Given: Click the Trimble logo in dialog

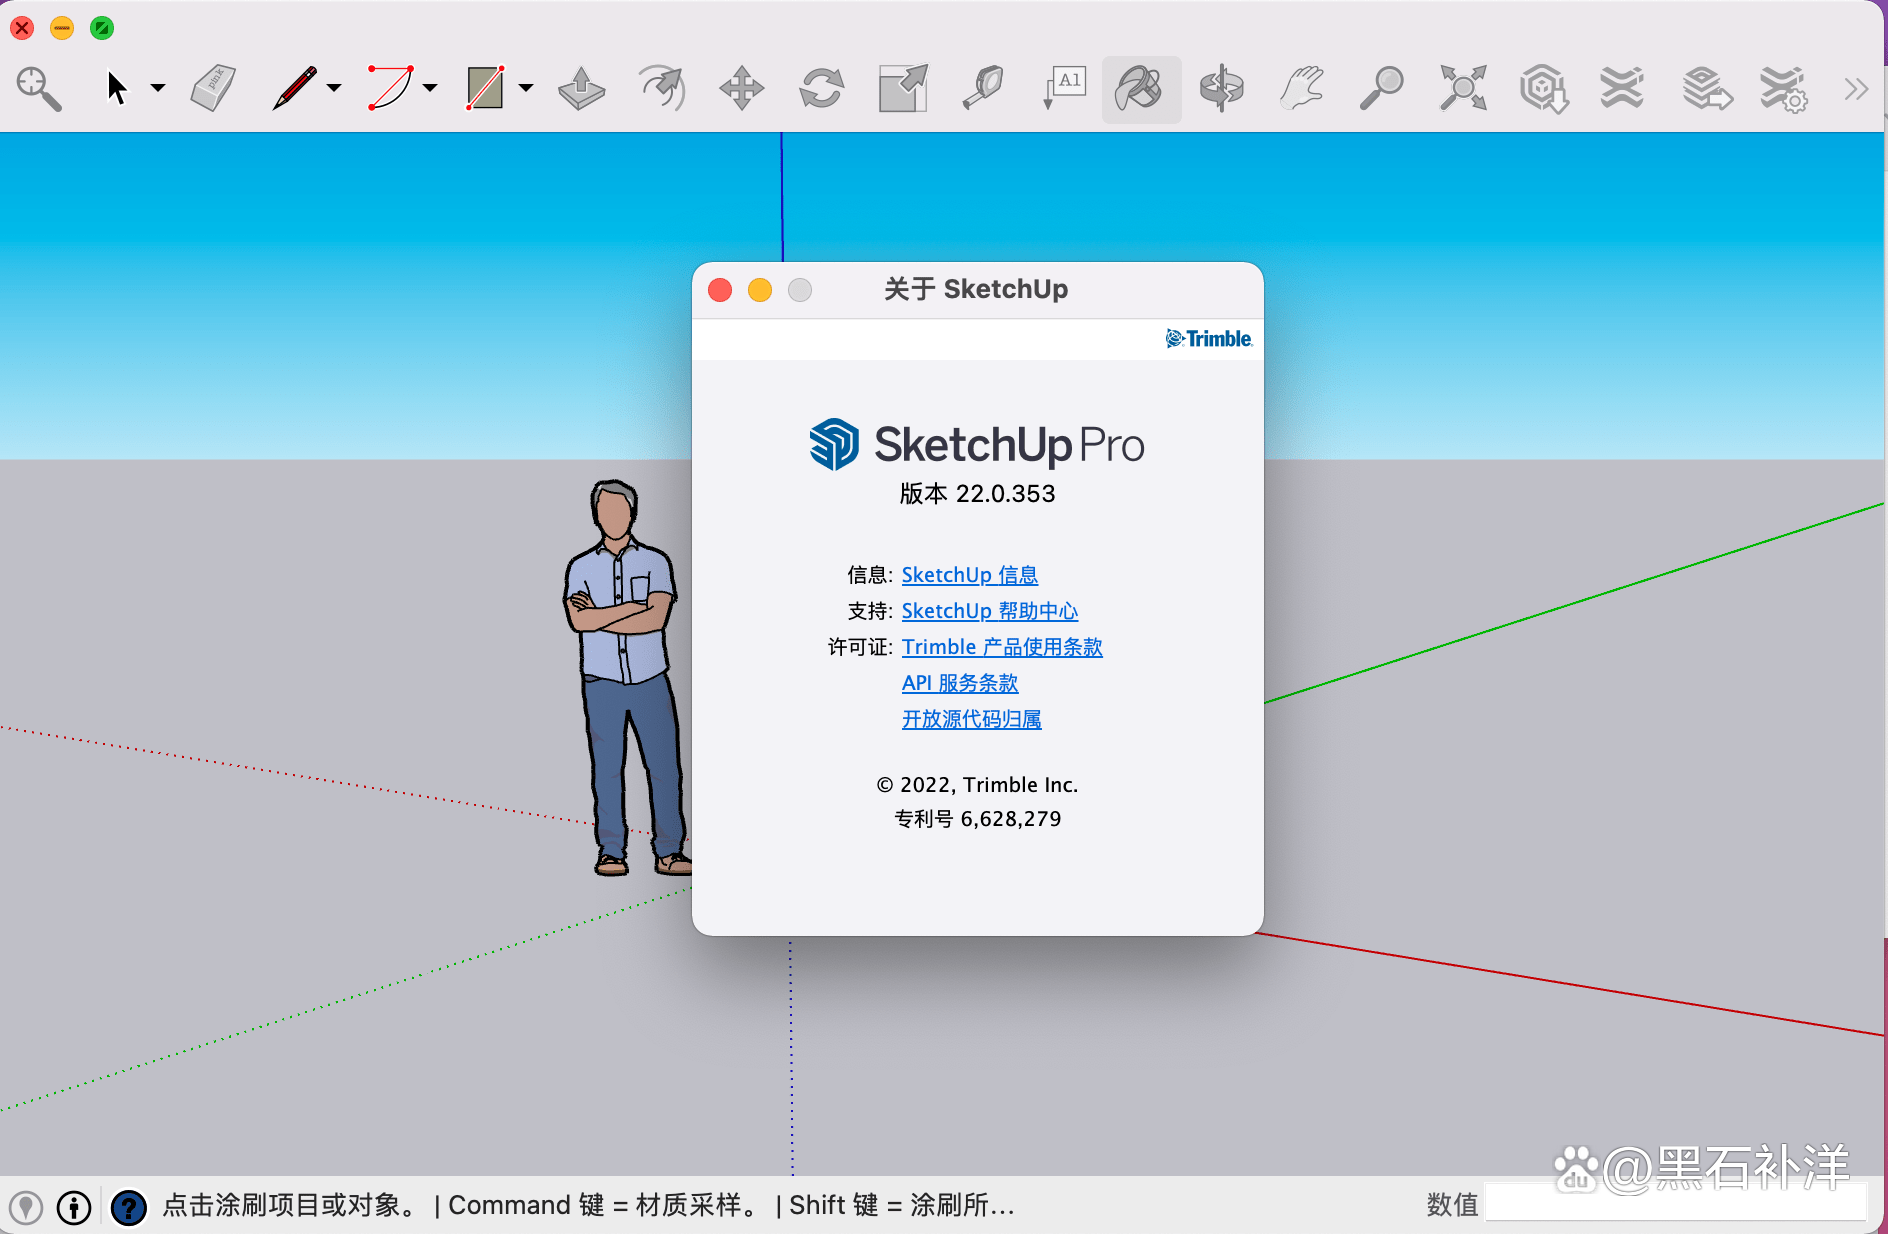Looking at the screenshot, I should [x=1208, y=339].
